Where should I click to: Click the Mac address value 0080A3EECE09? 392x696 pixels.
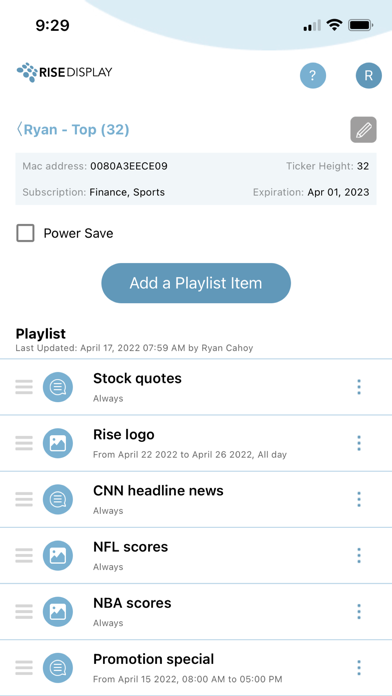tap(129, 166)
